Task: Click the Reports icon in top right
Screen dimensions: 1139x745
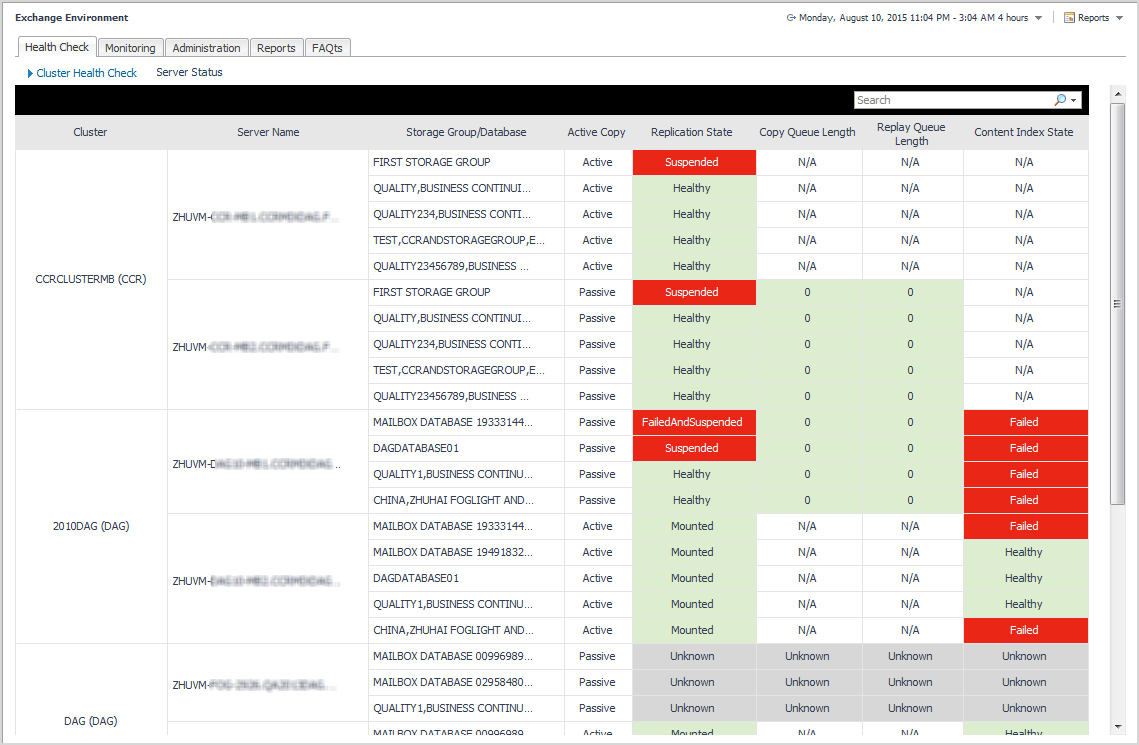Action: point(1069,18)
